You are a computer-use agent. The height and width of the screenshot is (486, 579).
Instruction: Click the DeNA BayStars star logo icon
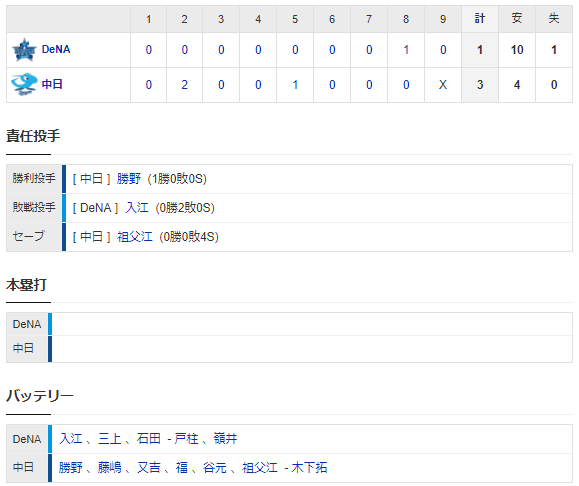[24, 50]
